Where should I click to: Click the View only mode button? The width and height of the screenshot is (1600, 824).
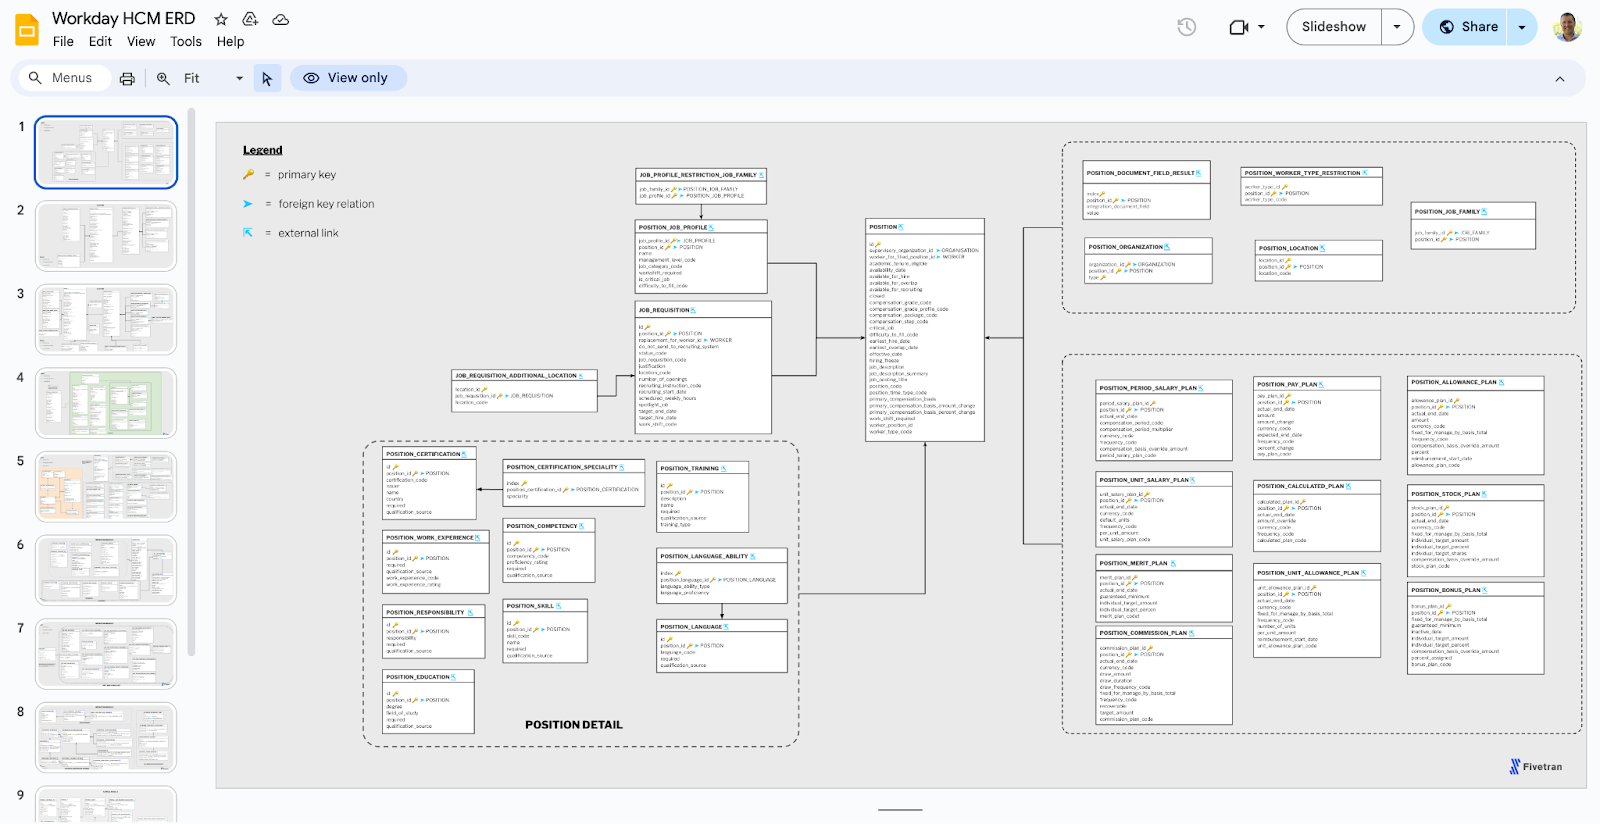tap(347, 78)
